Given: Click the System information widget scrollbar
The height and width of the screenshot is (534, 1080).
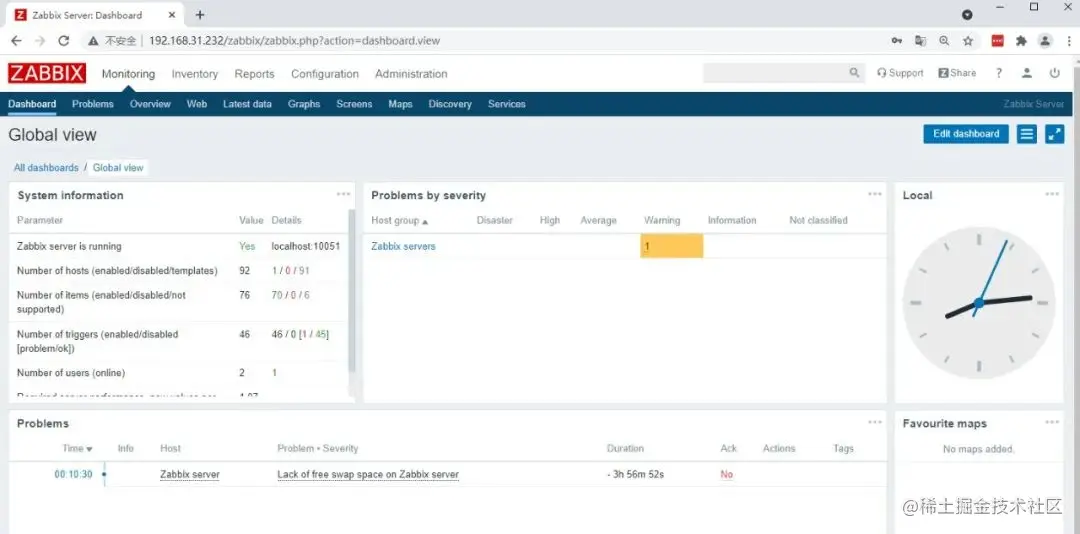Looking at the screenshot, I should [x=352, y=291].
